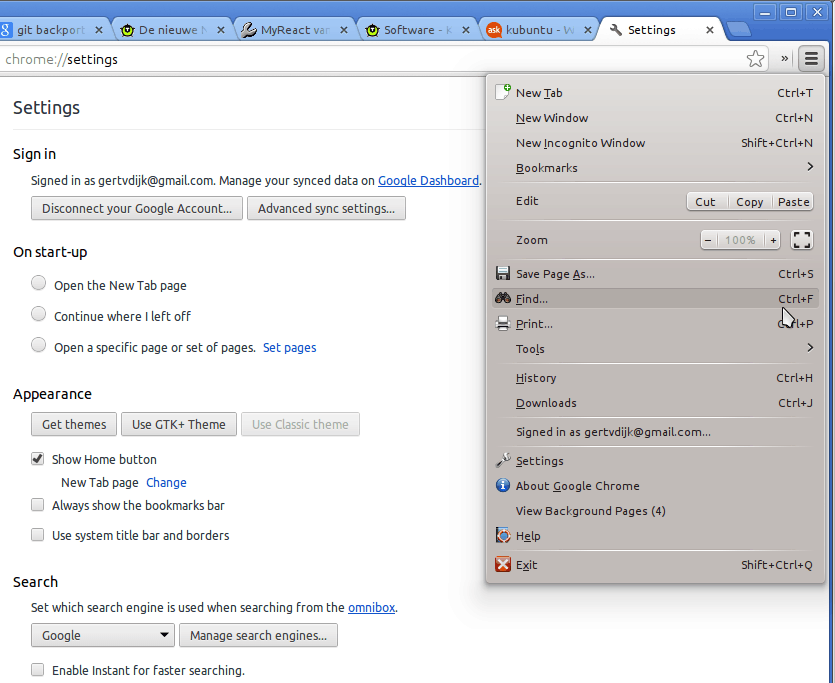The width and height of the screenshot is (835, 683).
Task: Increase zoom with the plus button
Action: coord(773,240)
